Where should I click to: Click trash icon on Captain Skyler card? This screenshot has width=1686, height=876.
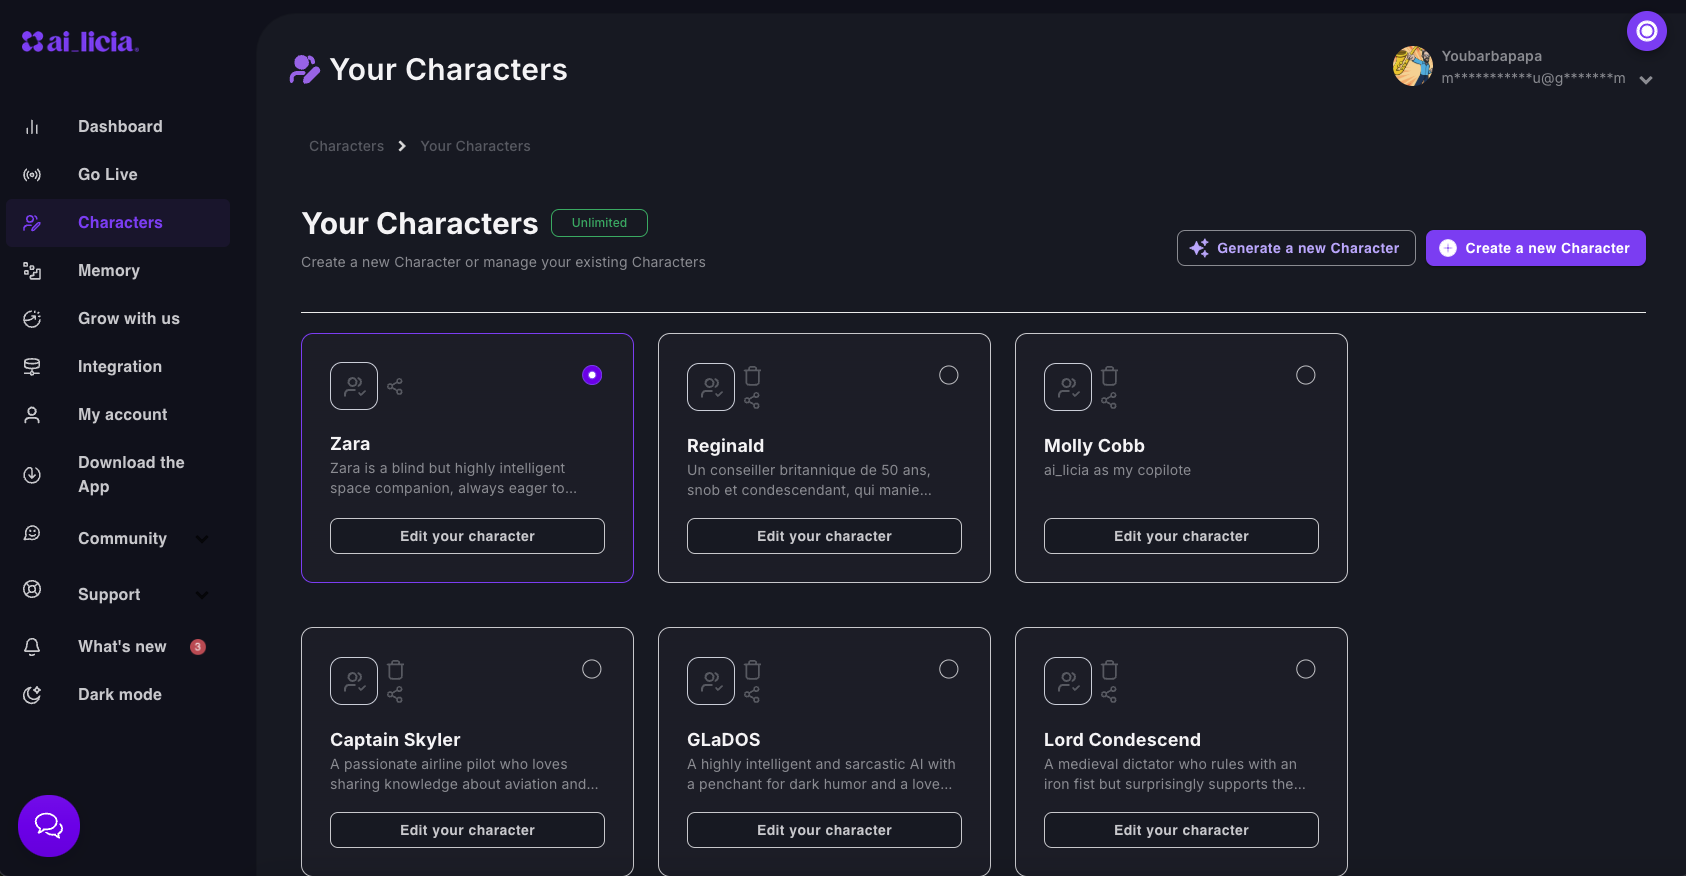point(396,670)
